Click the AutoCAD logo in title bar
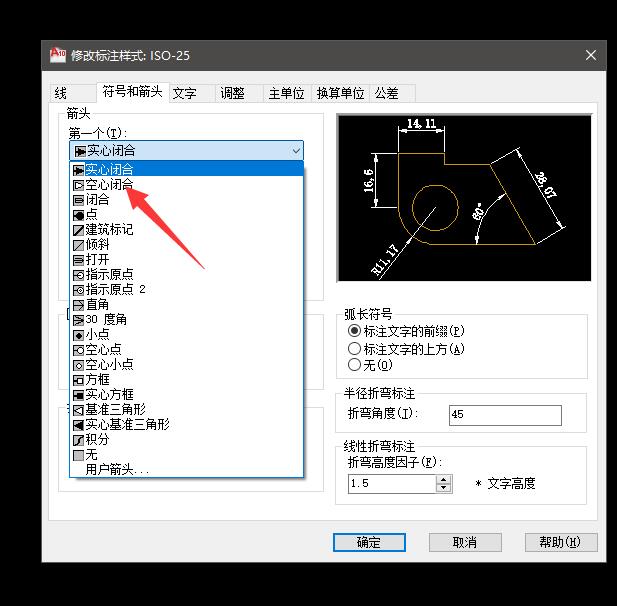 click(58, 55)
